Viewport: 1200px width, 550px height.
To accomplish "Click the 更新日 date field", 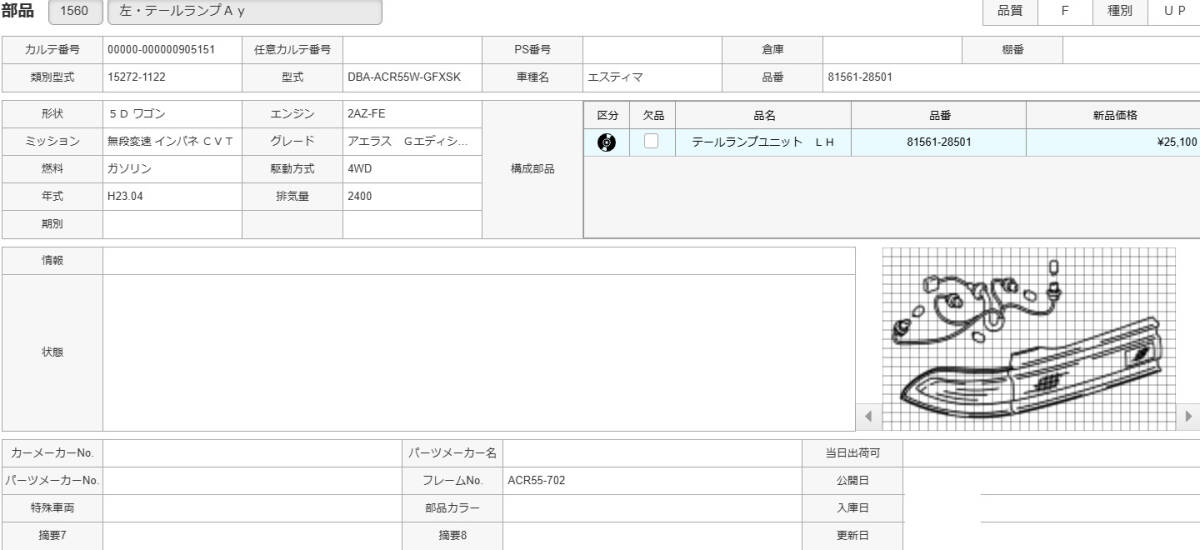I will [x=1051, y=535].
